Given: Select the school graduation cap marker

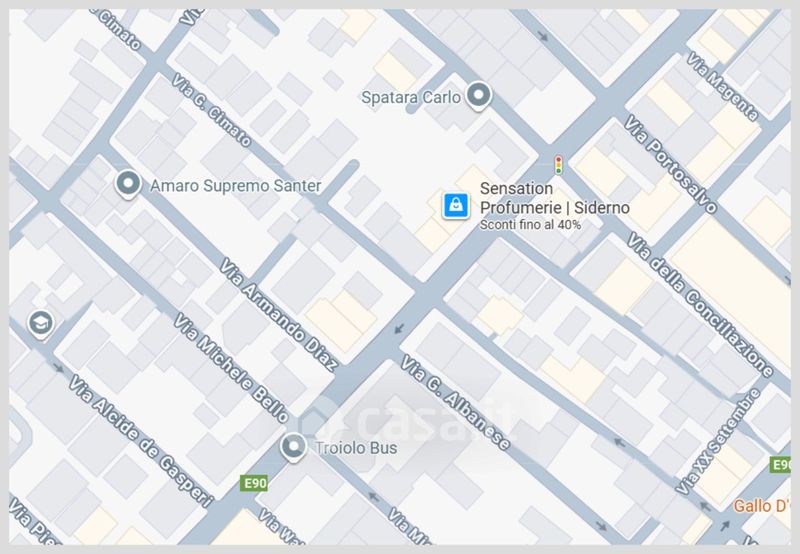Looking at the screenshot, I should (x=41, y=323).
